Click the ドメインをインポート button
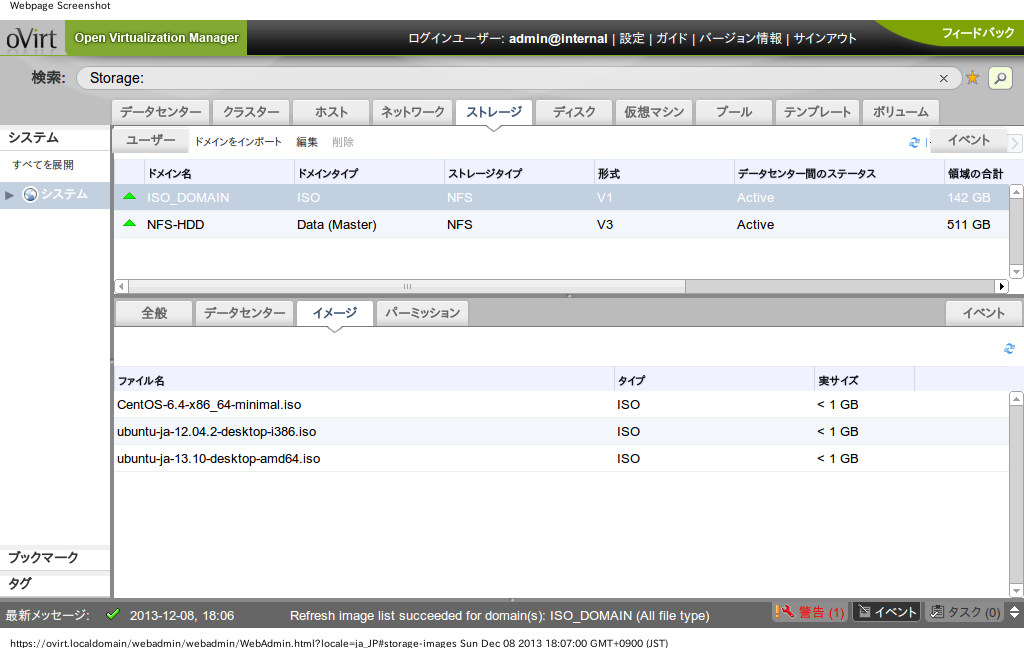The width and height of the screenshot is (1024, 648). tap(238, 143)
